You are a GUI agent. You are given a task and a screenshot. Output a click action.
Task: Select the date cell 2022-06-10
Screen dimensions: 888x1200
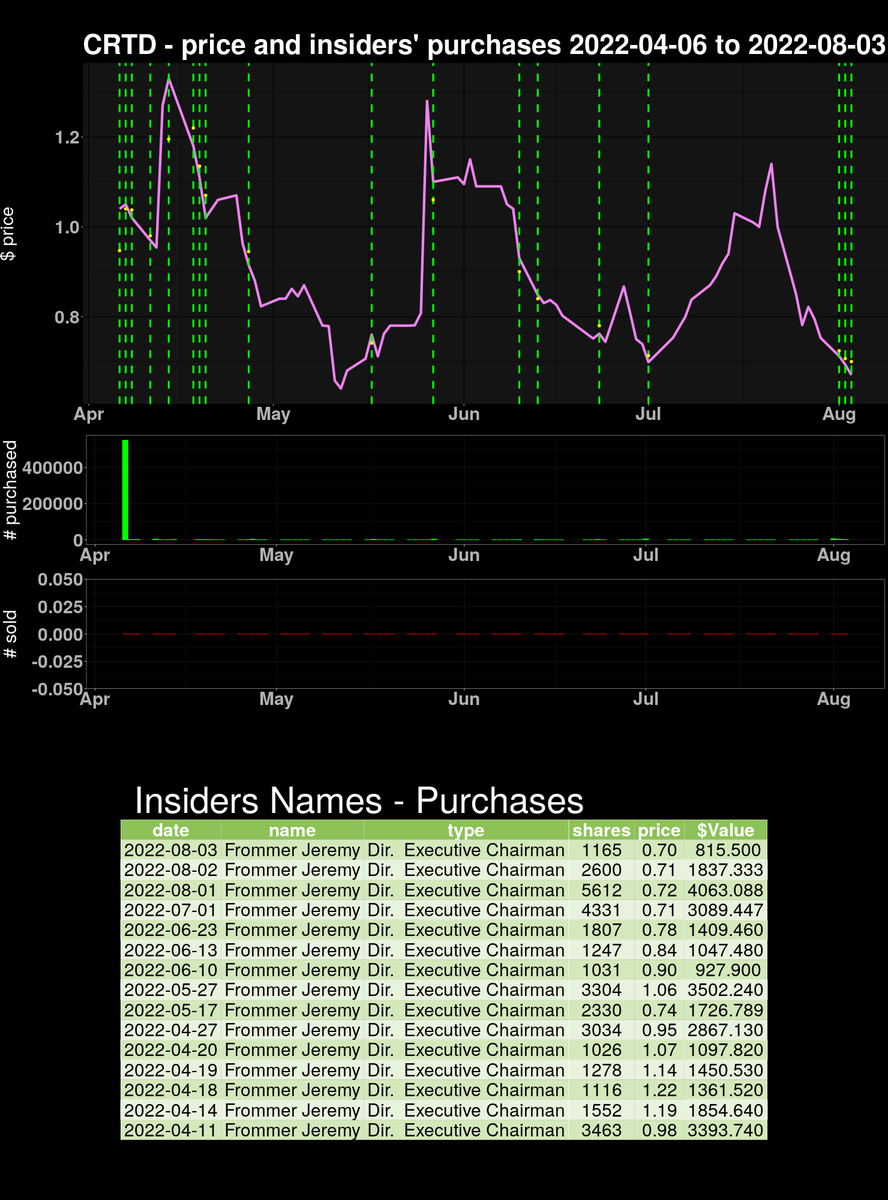point(171,970)
